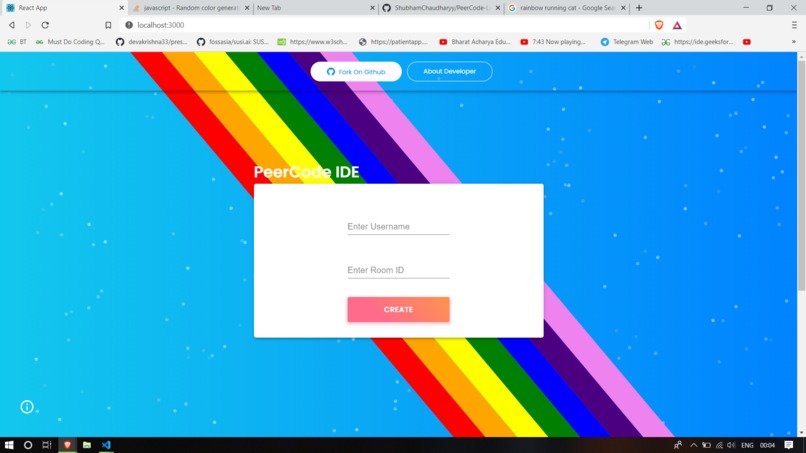Open the Windows Start menu
The width and height of the screenshot is (806, 453).
(9, 445)
